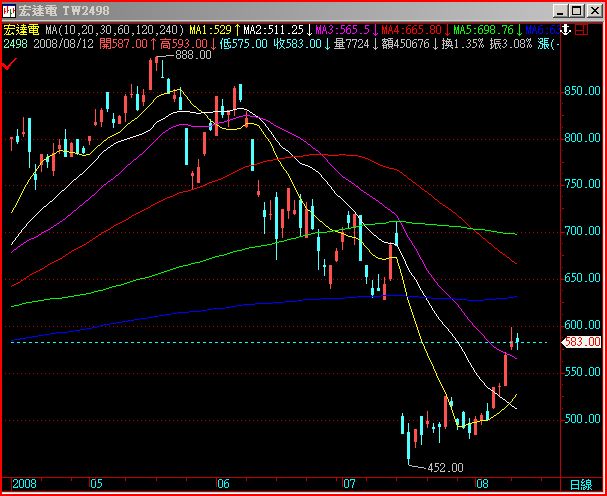Screen dimensions: 607x496
Task: Click the 550.00 price axis label
Action: (582, 372)
